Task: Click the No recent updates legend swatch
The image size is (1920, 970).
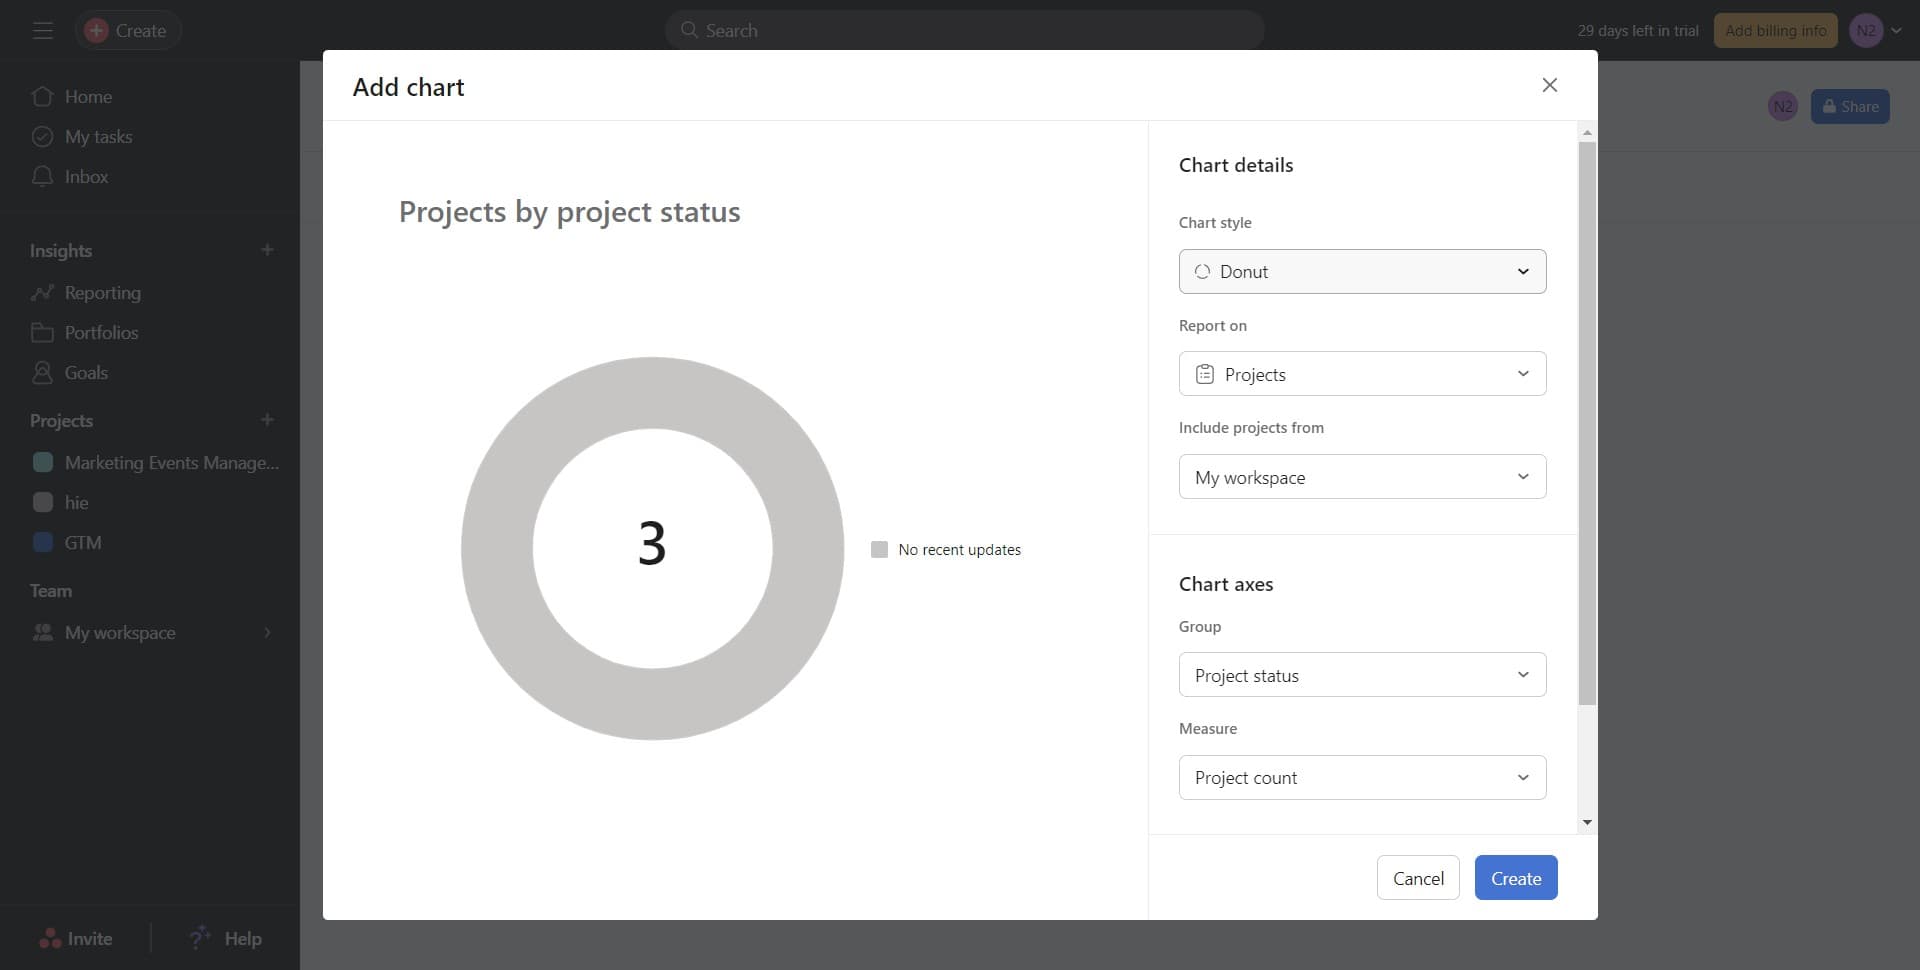Action: point(879,550)
